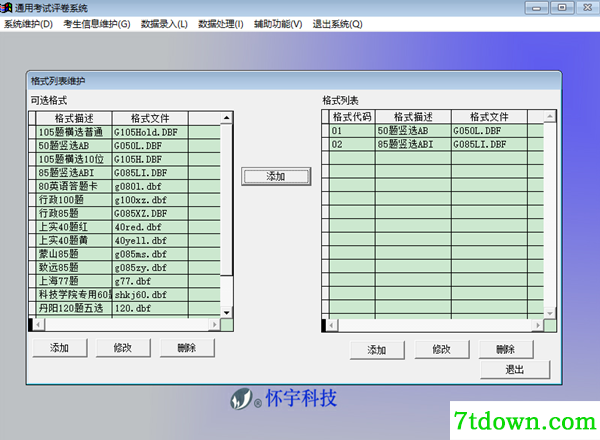Click file cell G105Hold.DBF
600x440 pixels.
click(x=150, y=132)
